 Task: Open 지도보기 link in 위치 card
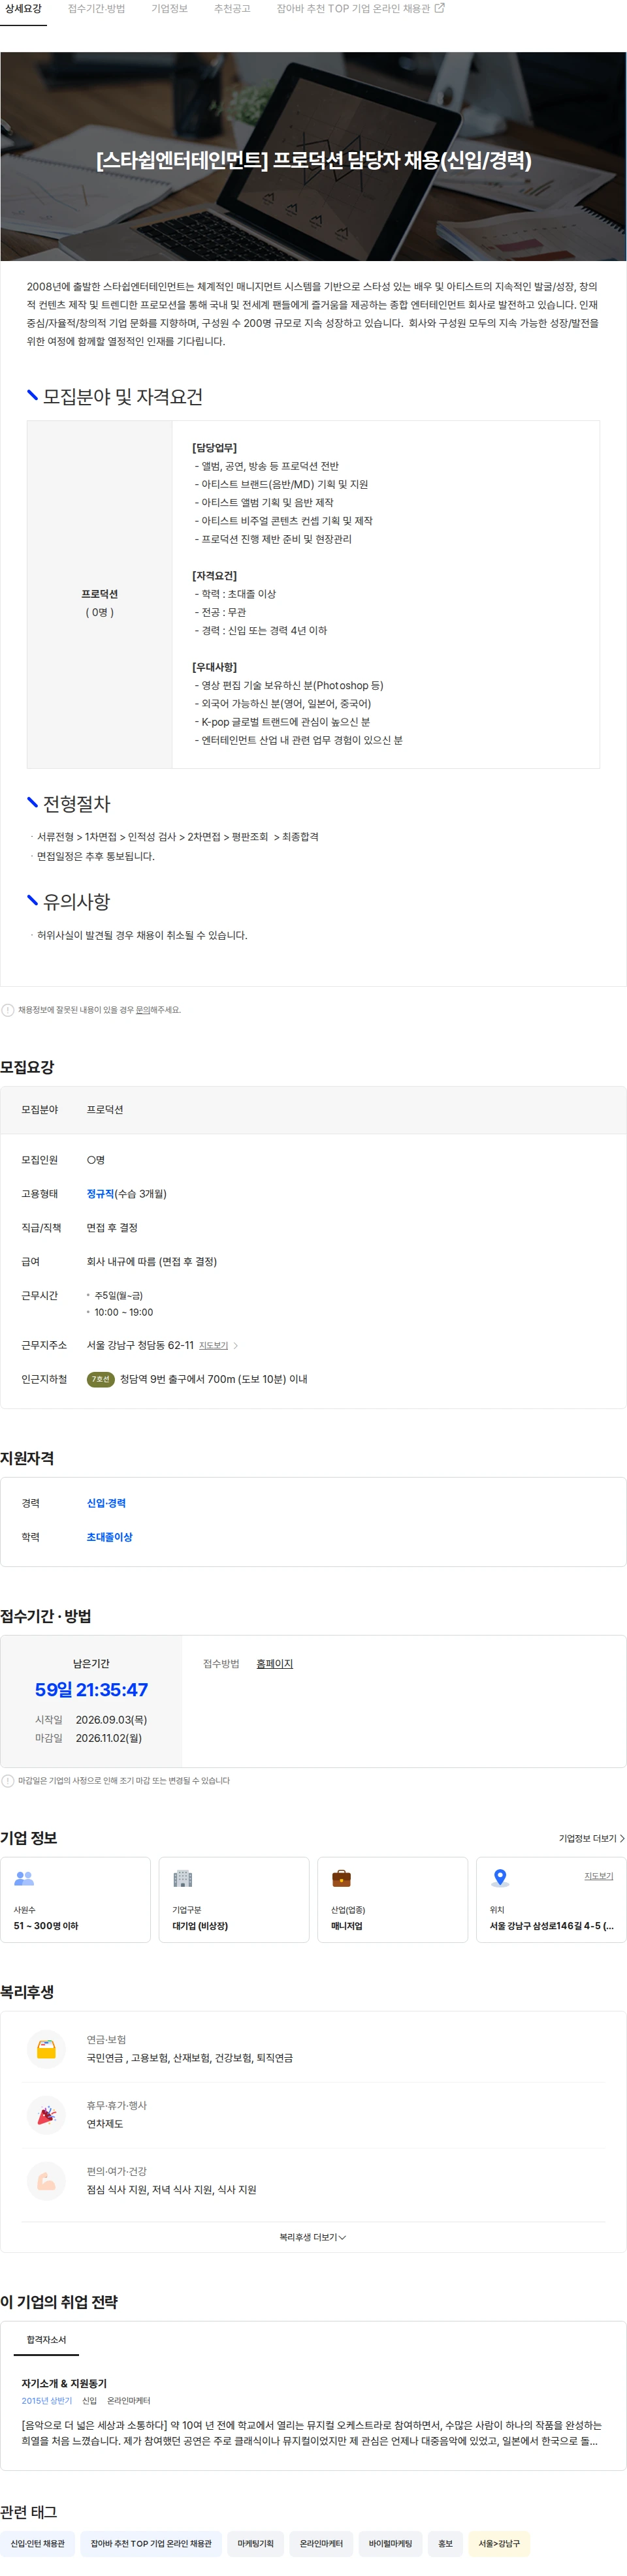(598, 1876)
